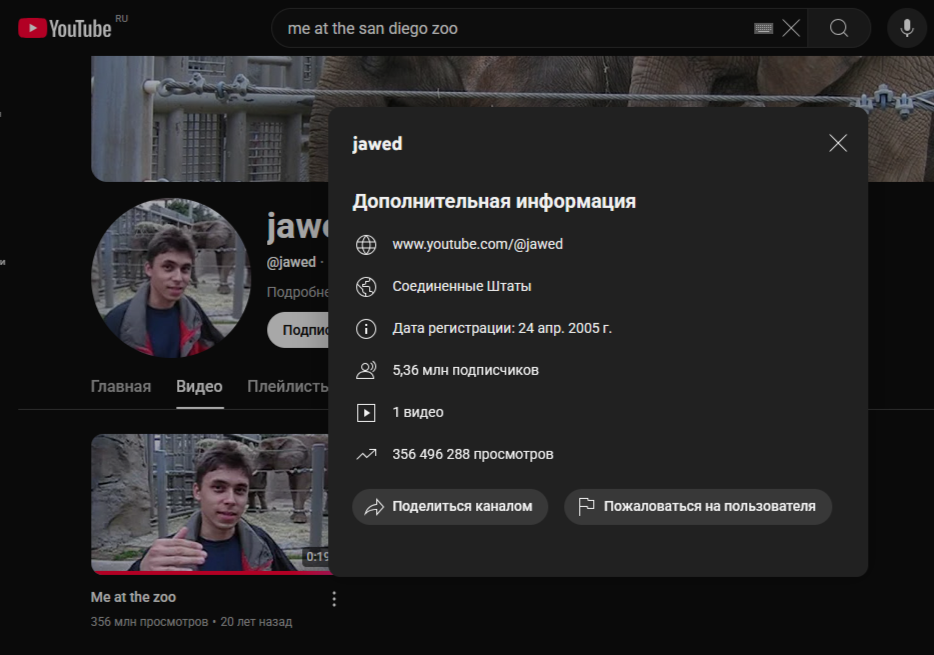Switch to the Главная tab
This screenshot has width=934, height=655.
[x=121, y=386]
